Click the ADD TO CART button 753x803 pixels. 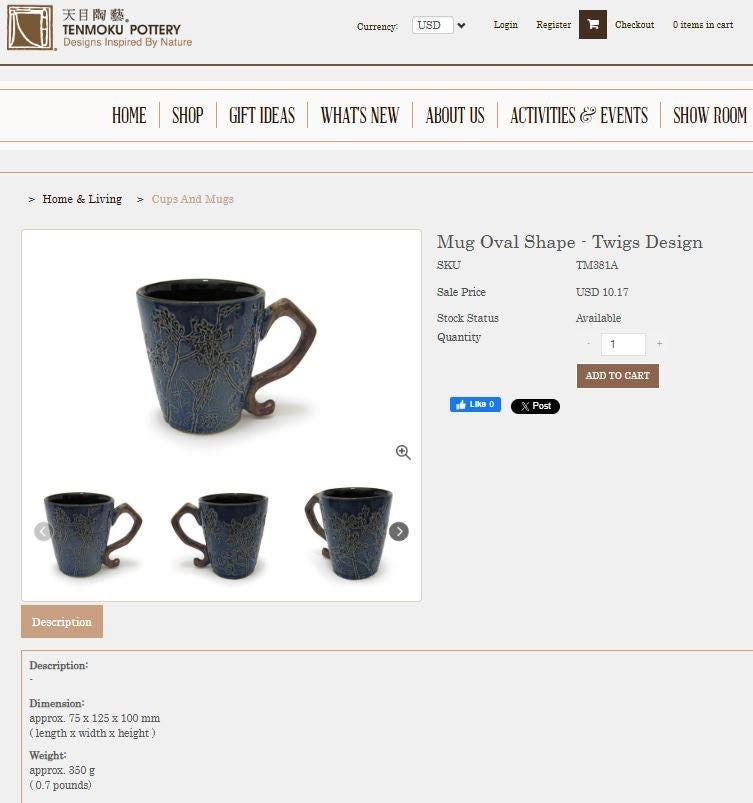tap(618, 376)
